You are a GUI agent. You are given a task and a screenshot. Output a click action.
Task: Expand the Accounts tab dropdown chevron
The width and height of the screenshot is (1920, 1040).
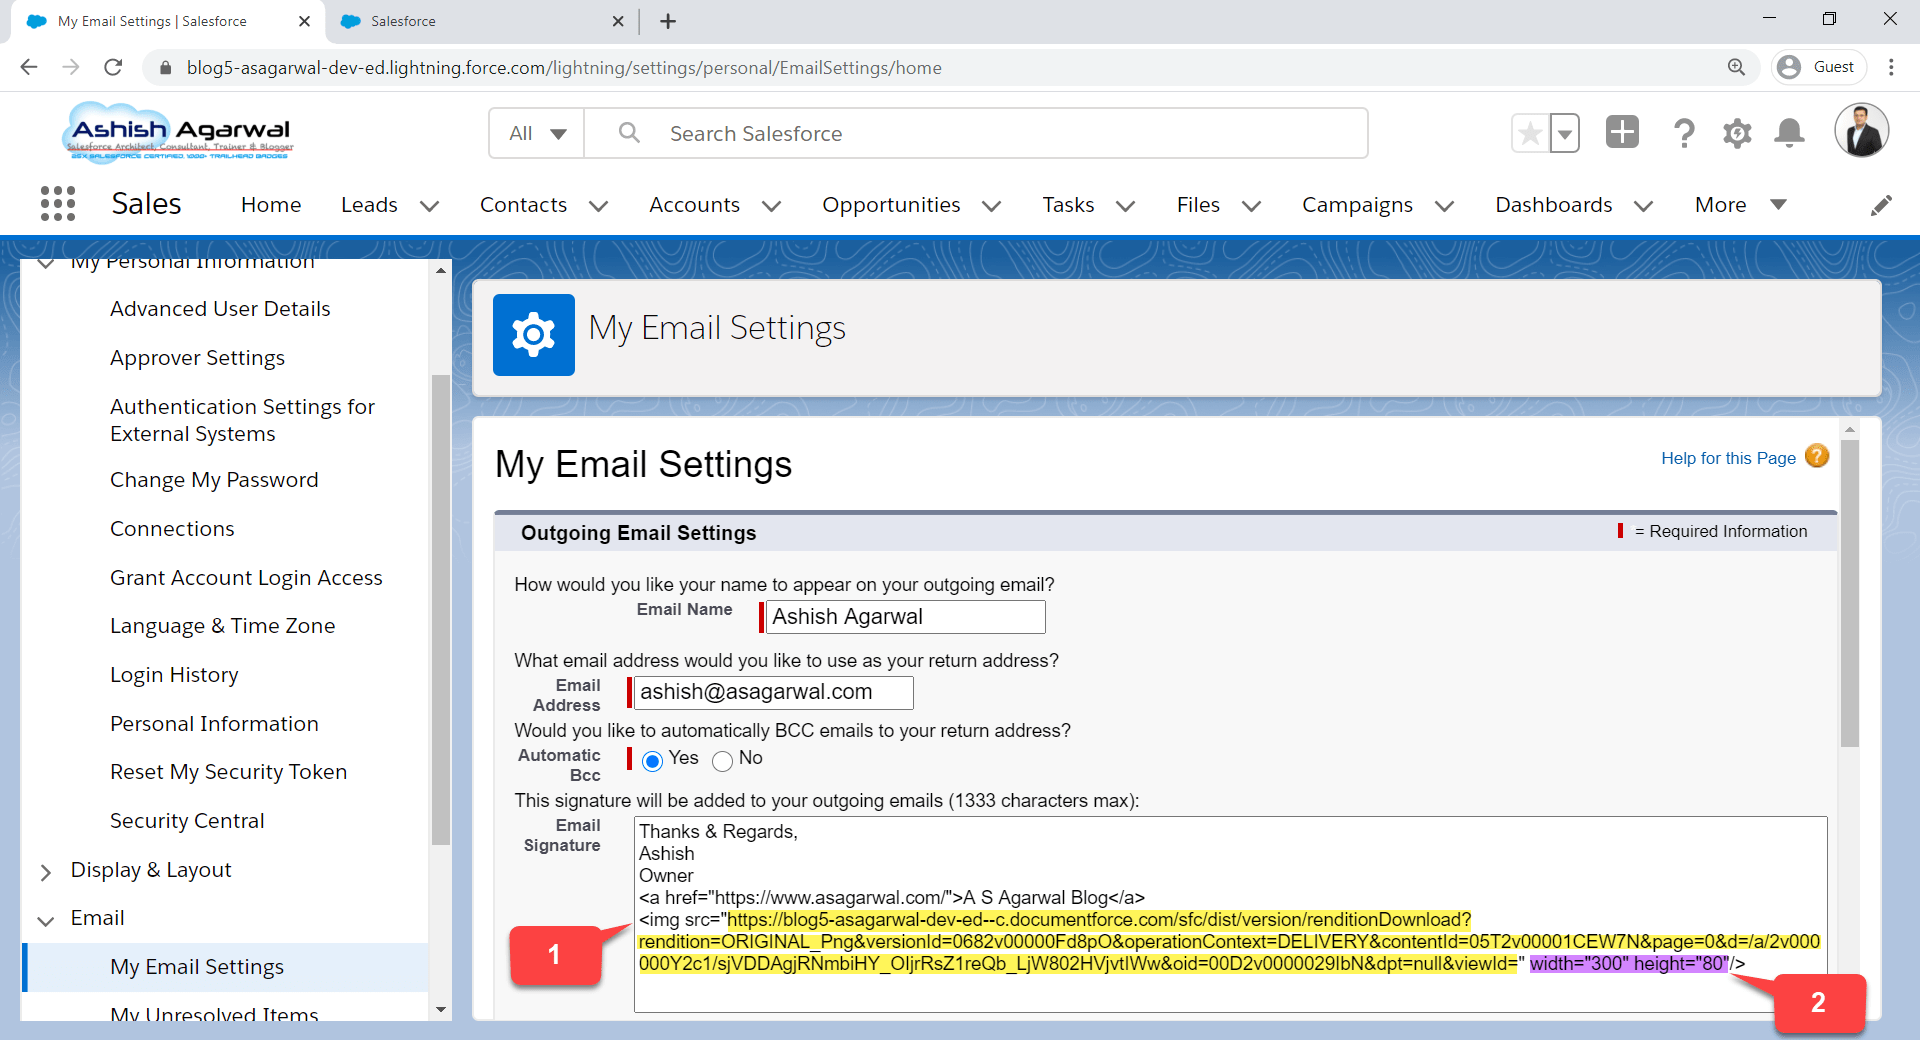(771, 206)
